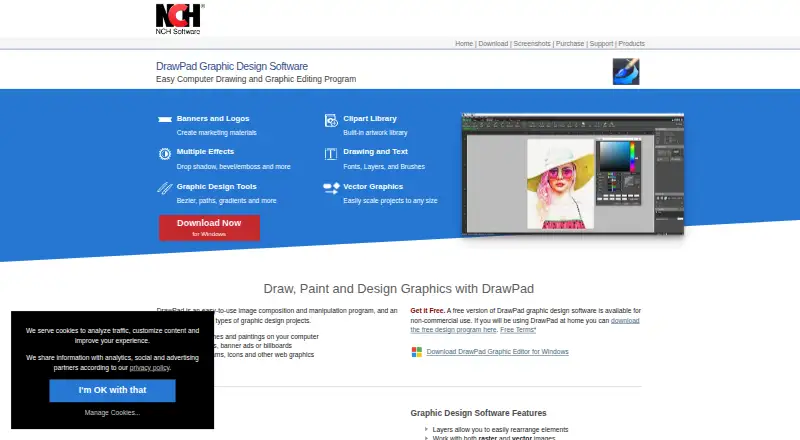Click the Get It Free text
This screenshot has width=800, height=440.
click(x=428, y=310)
